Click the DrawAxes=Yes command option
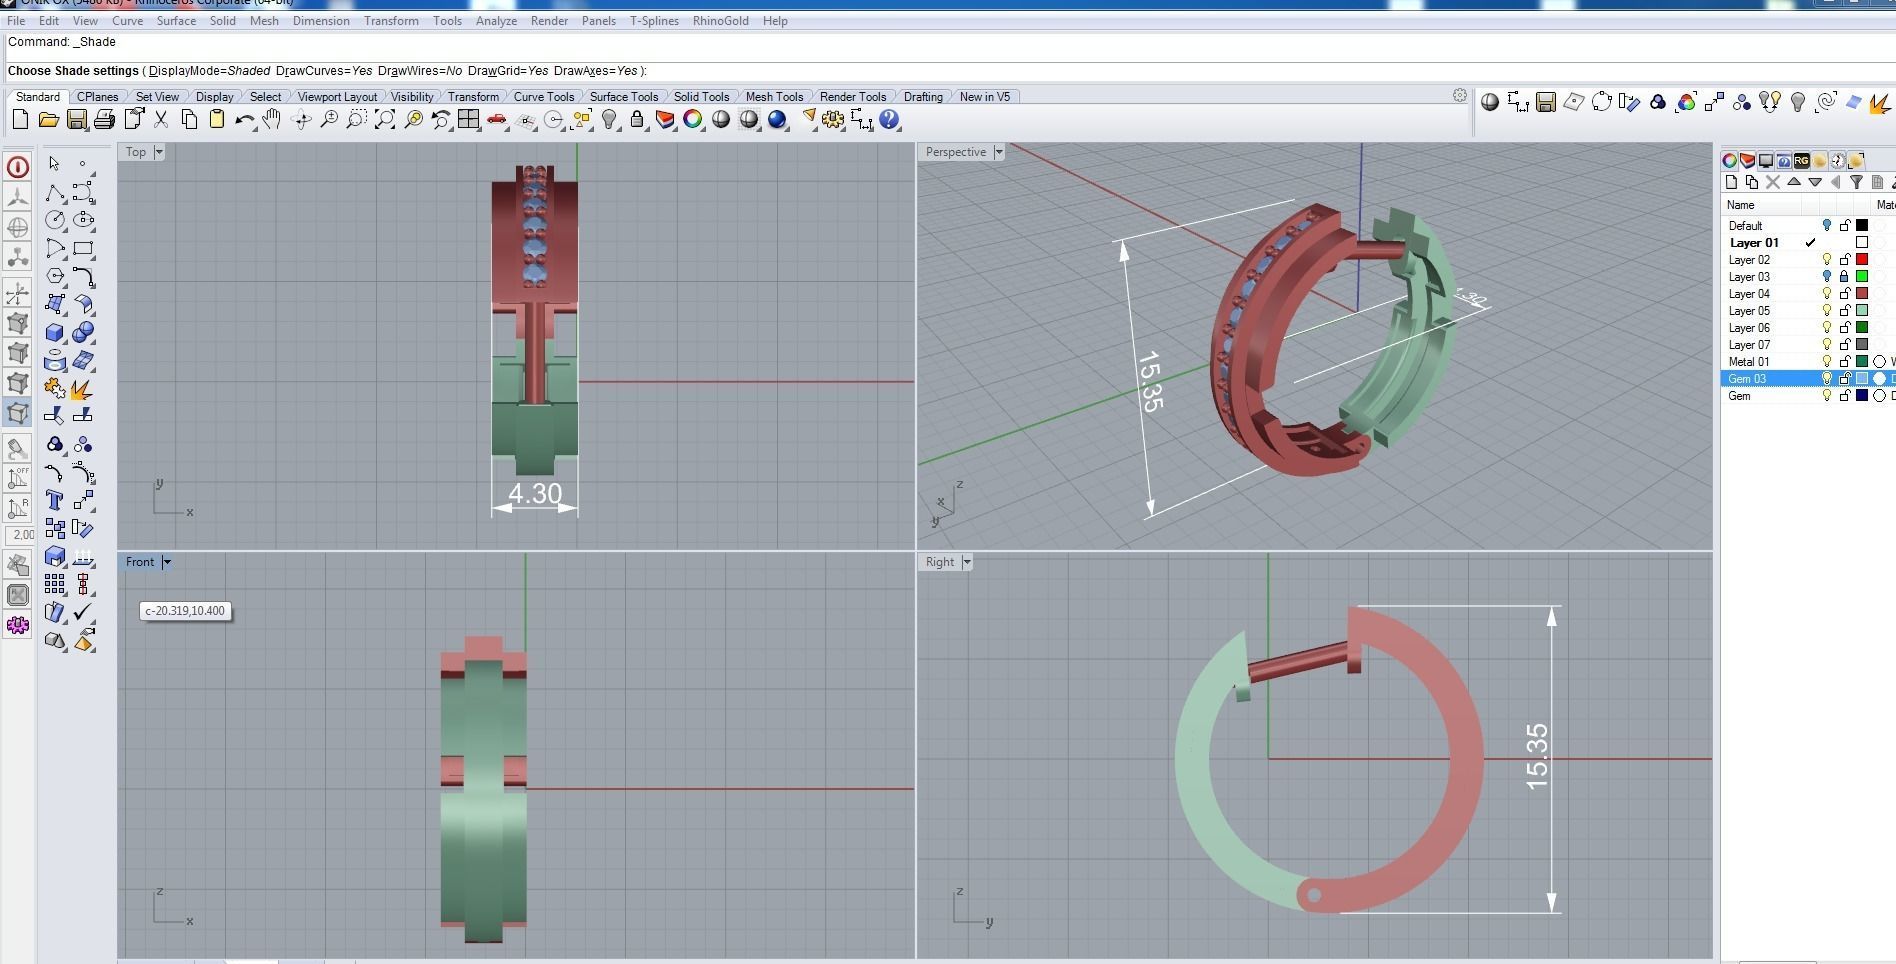This screenshot has height=964, width=1896. 596,71
